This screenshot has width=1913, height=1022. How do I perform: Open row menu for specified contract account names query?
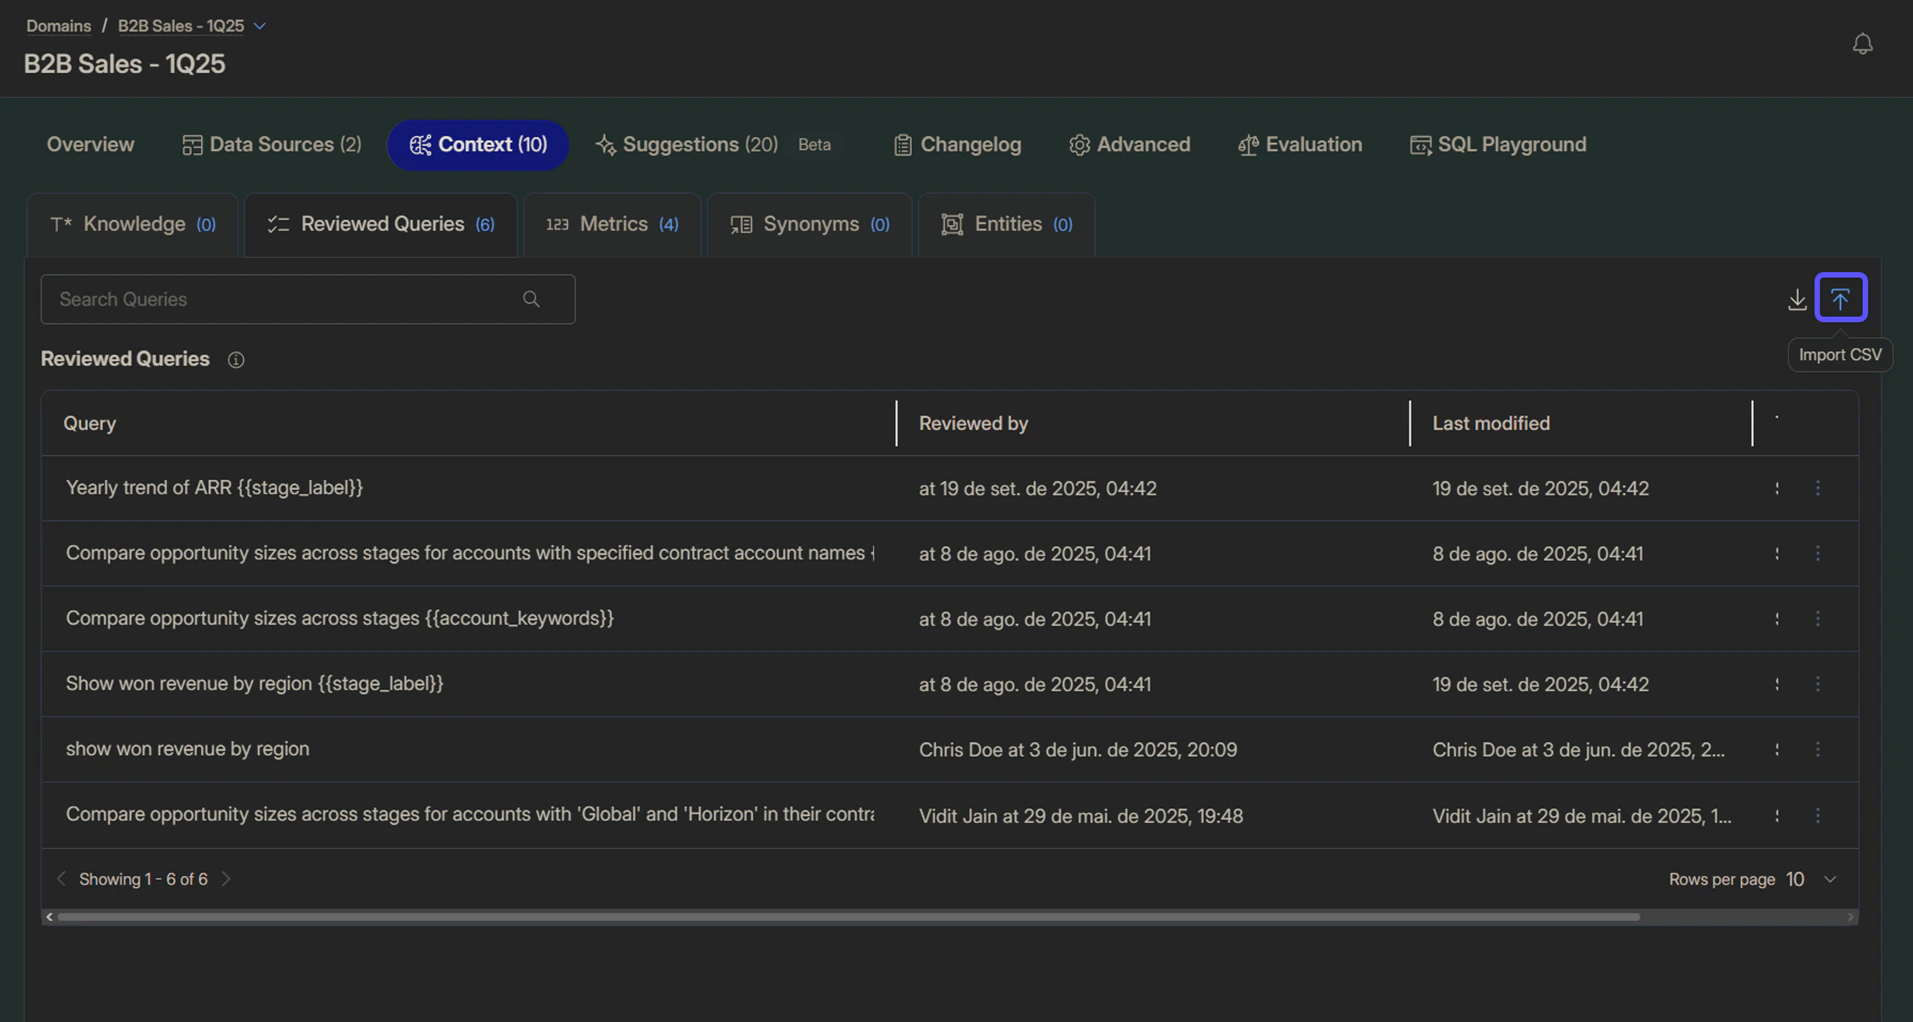[x=1818, y=553]
